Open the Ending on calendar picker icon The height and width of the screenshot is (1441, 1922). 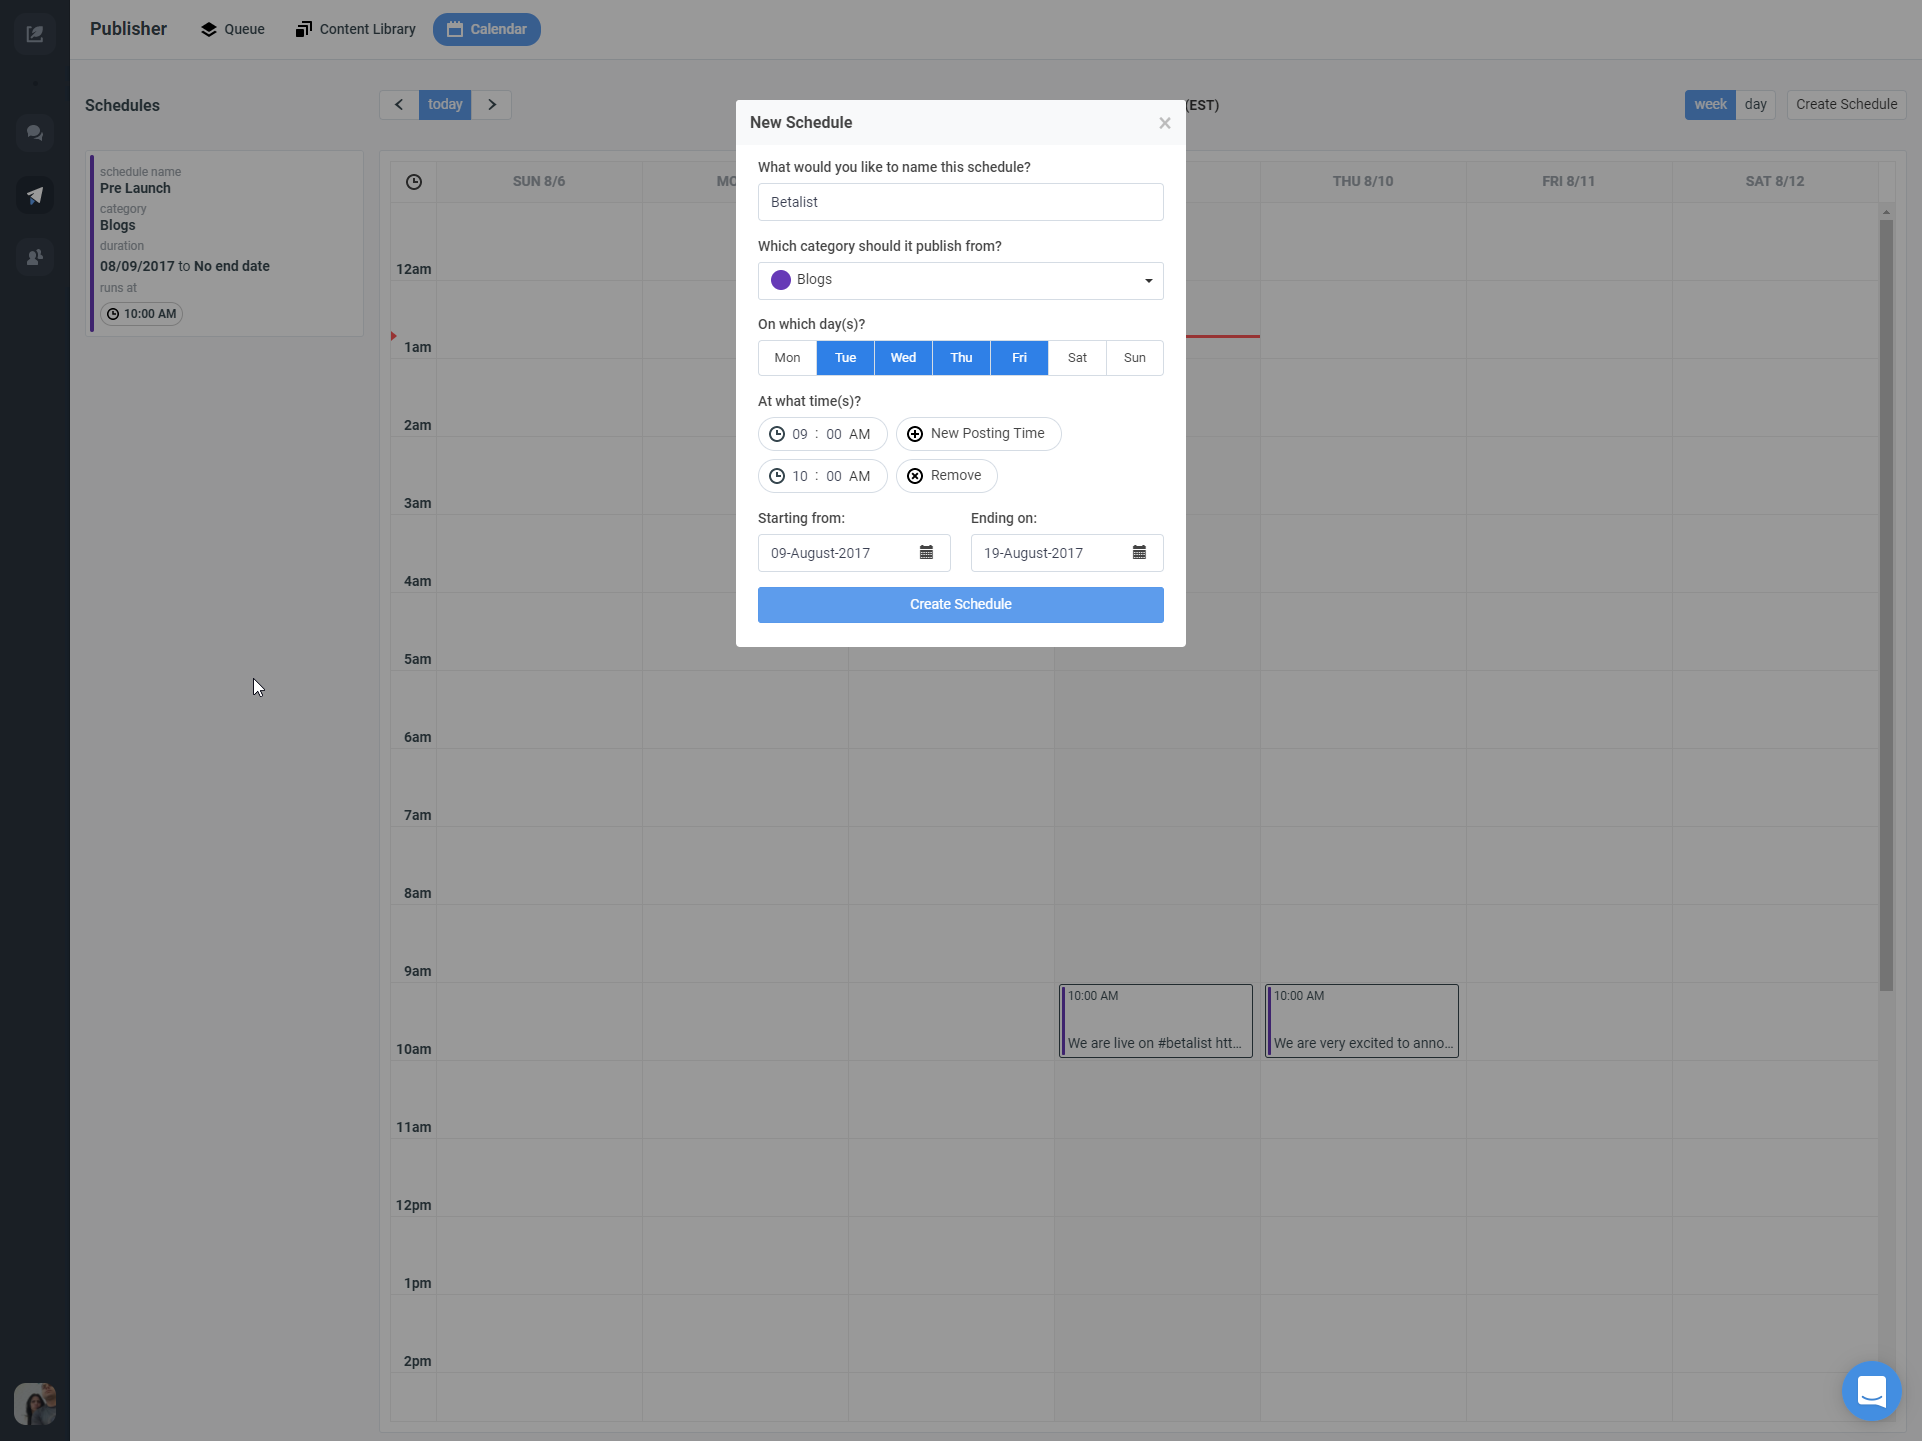point(1139,553)
